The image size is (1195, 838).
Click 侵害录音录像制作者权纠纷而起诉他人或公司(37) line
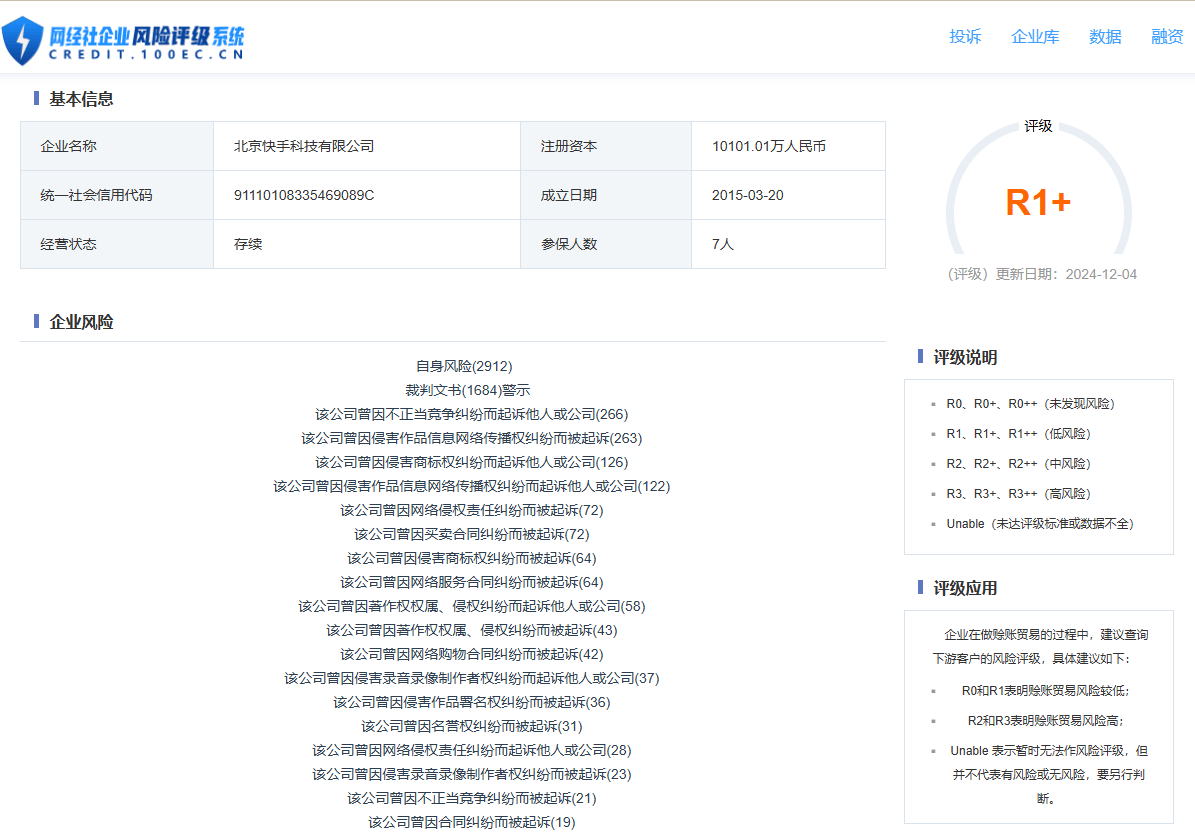tap(472, 678)
